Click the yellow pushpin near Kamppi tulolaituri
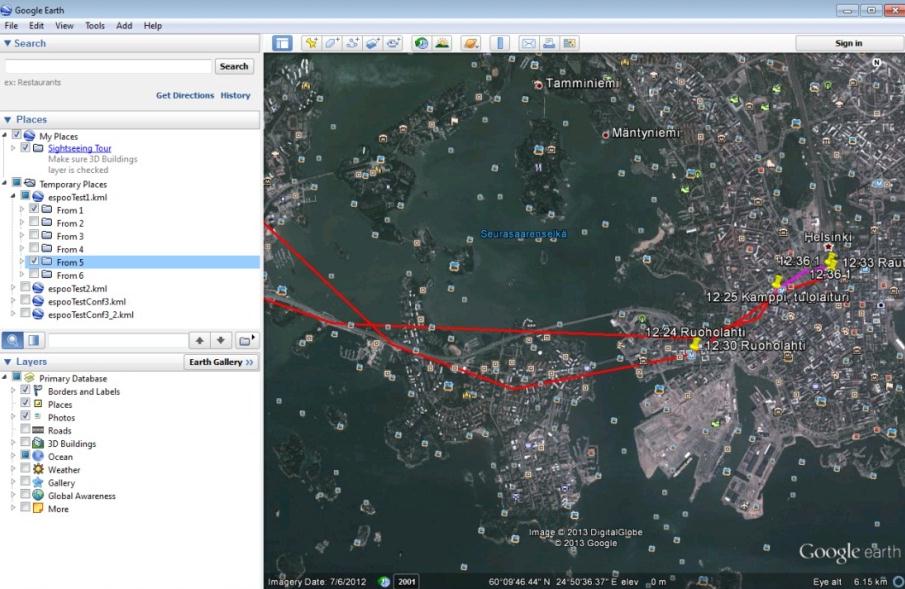905x589 pixels. click(x=777, y=281)
